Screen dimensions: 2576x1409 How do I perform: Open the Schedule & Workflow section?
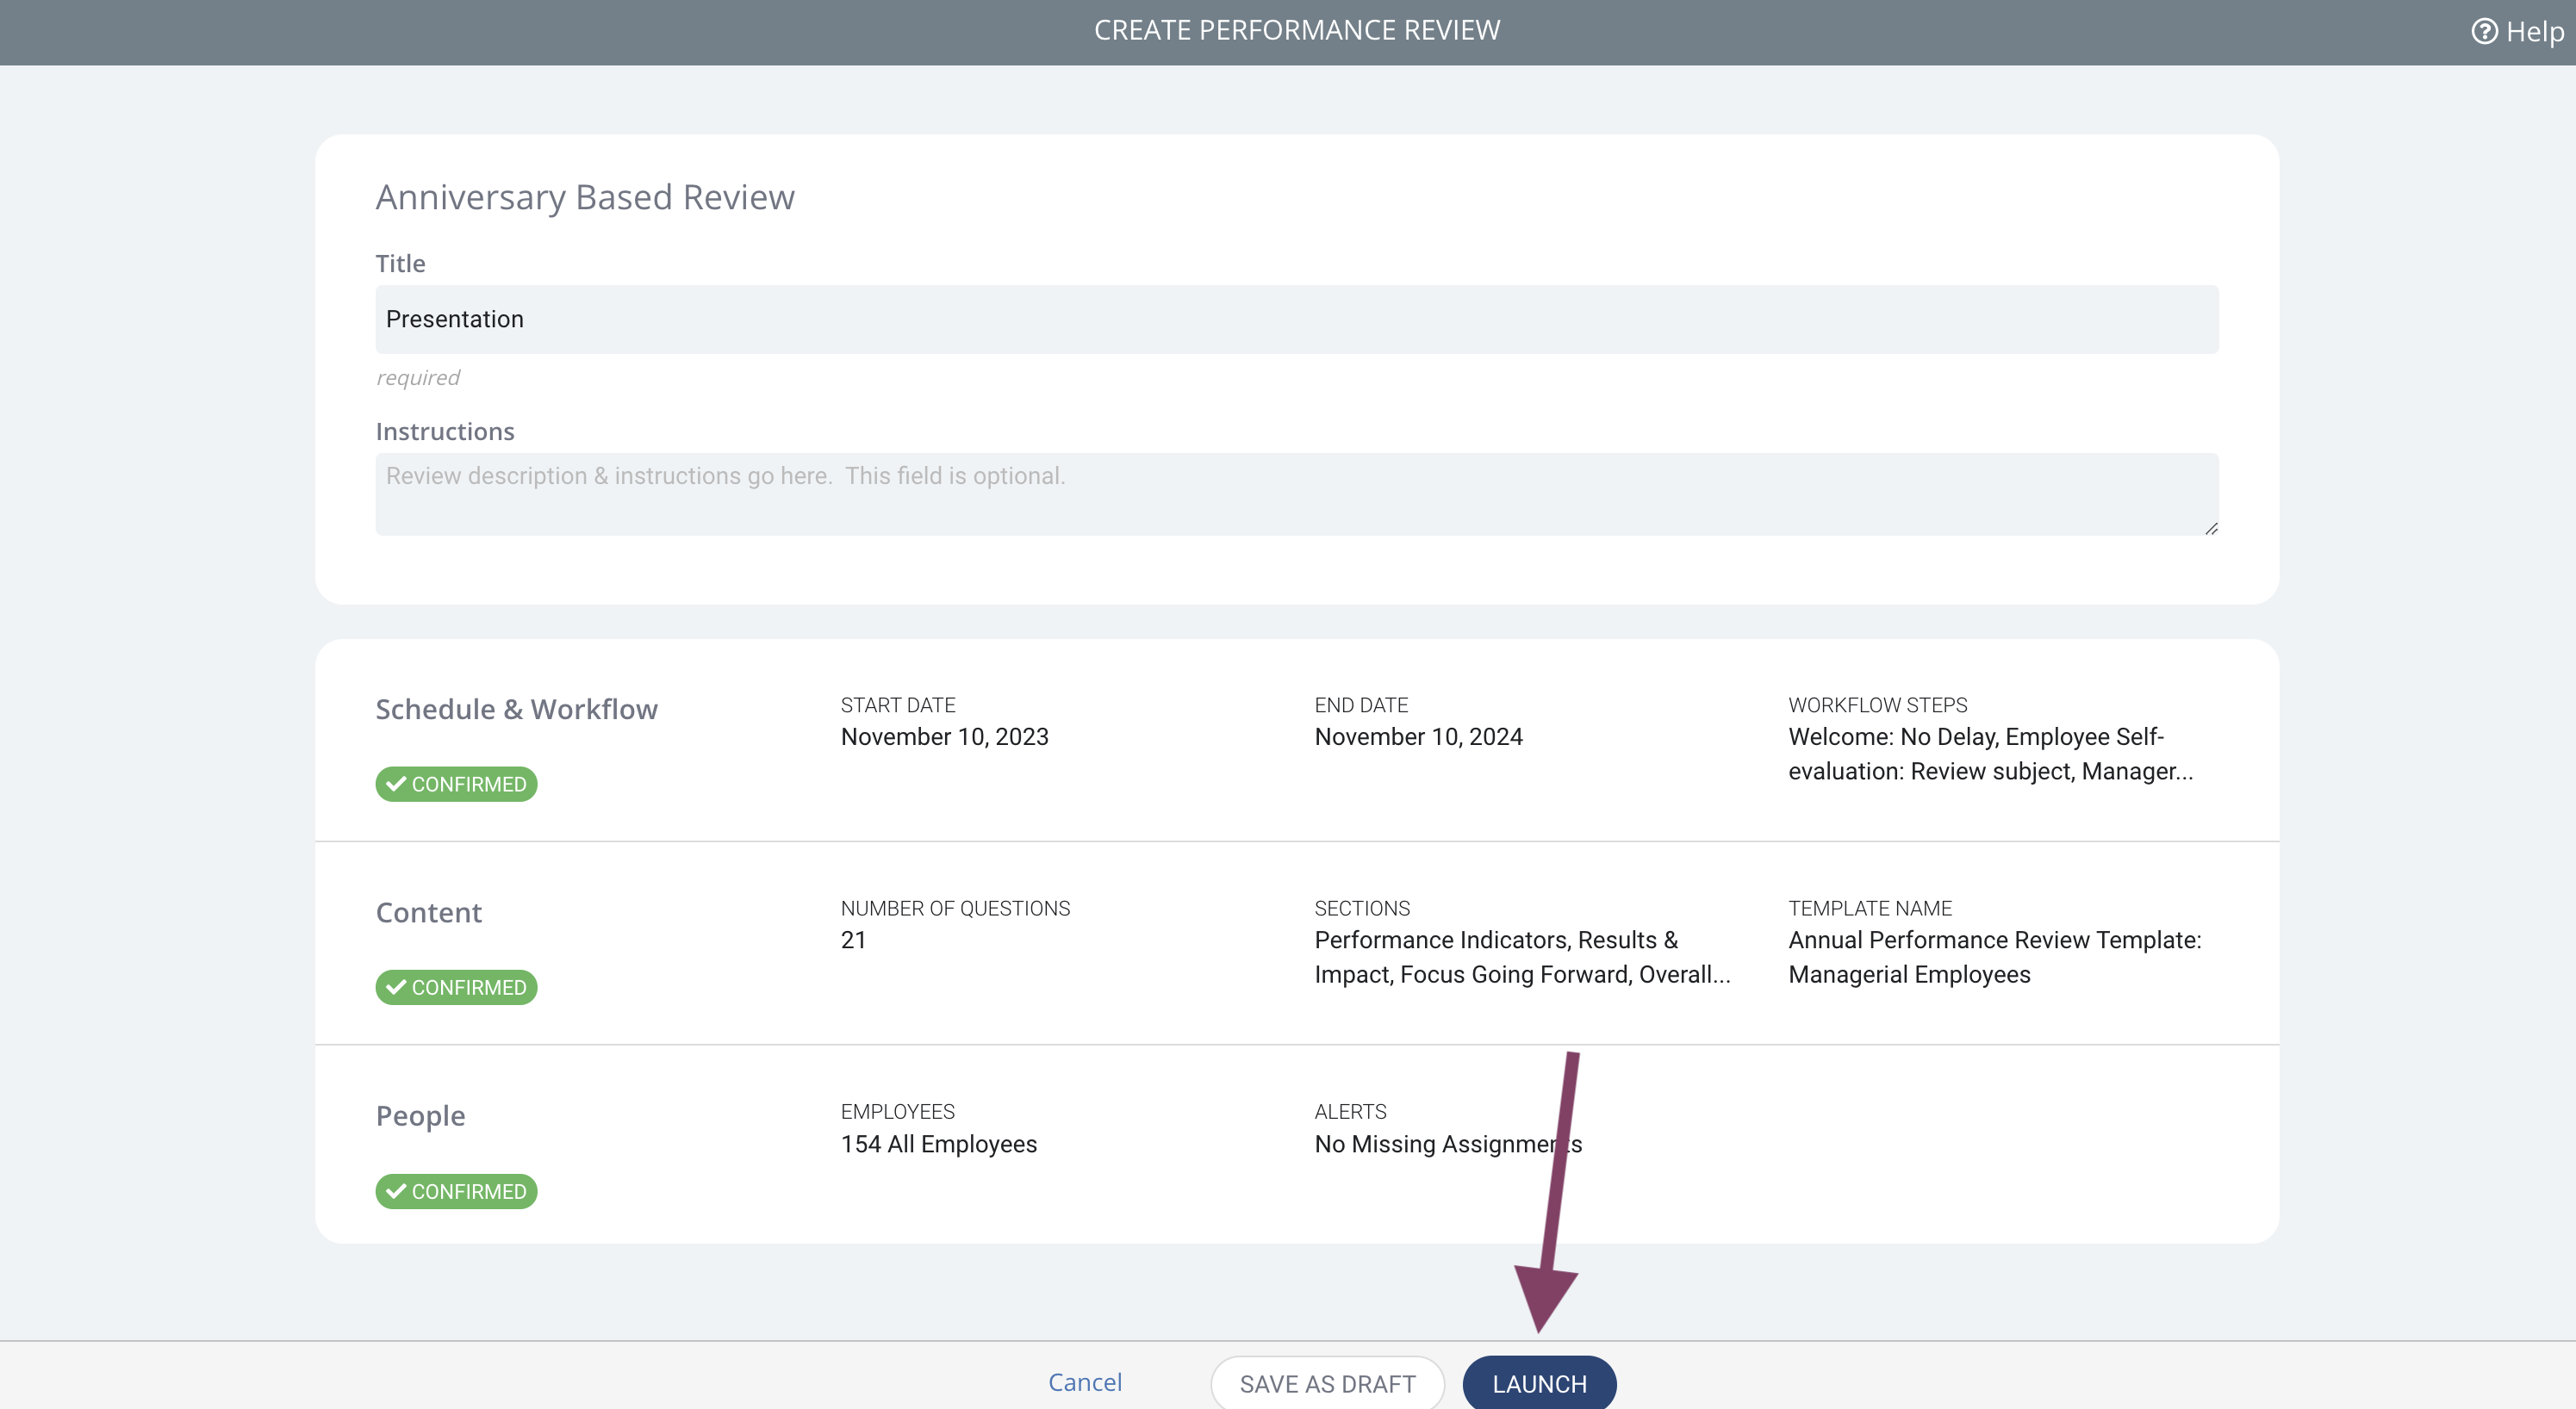tap(517, 709)
